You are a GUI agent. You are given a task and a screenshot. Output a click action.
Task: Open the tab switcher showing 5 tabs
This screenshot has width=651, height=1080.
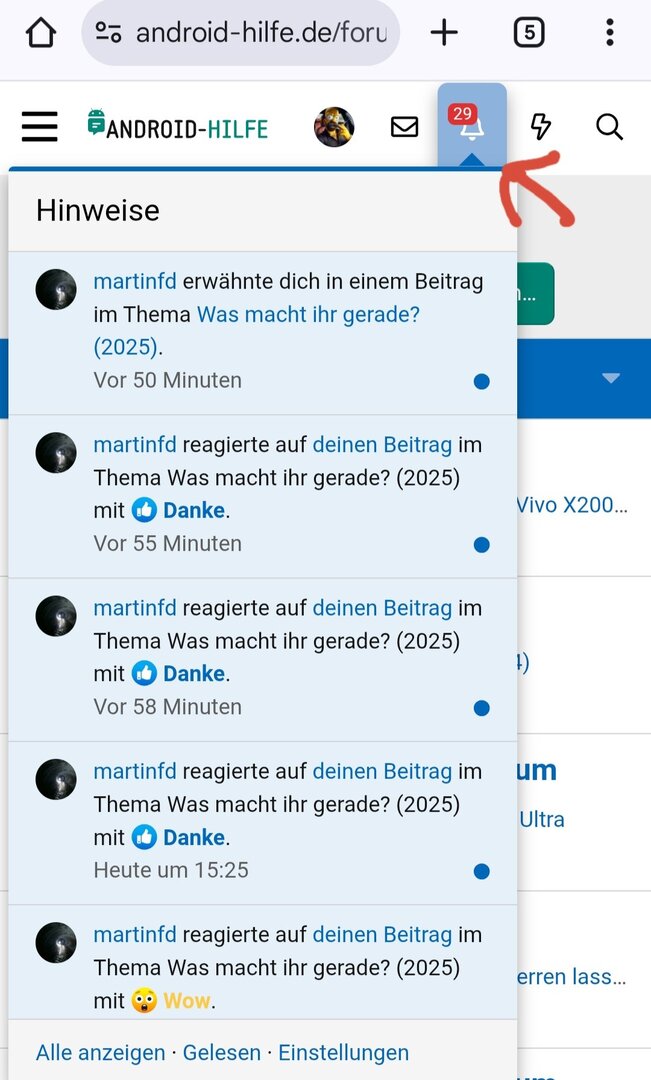[529, 33]
